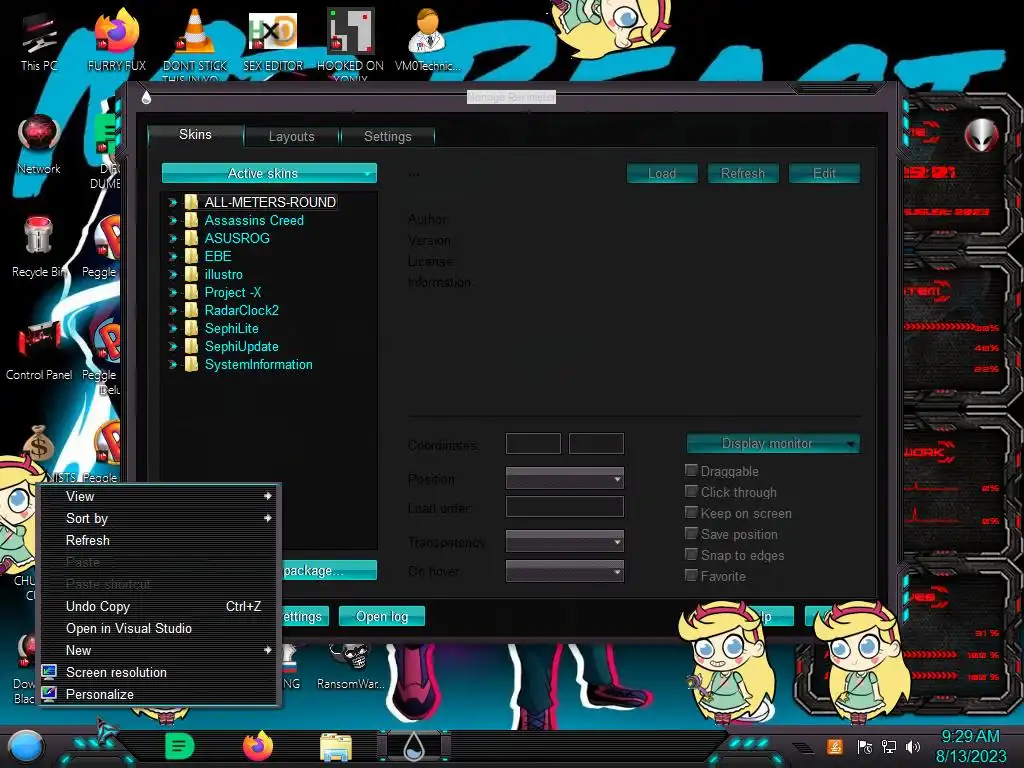Switch to the Settings tab
The height and width of the screenshot is (768, 1024).
(388, 136)
